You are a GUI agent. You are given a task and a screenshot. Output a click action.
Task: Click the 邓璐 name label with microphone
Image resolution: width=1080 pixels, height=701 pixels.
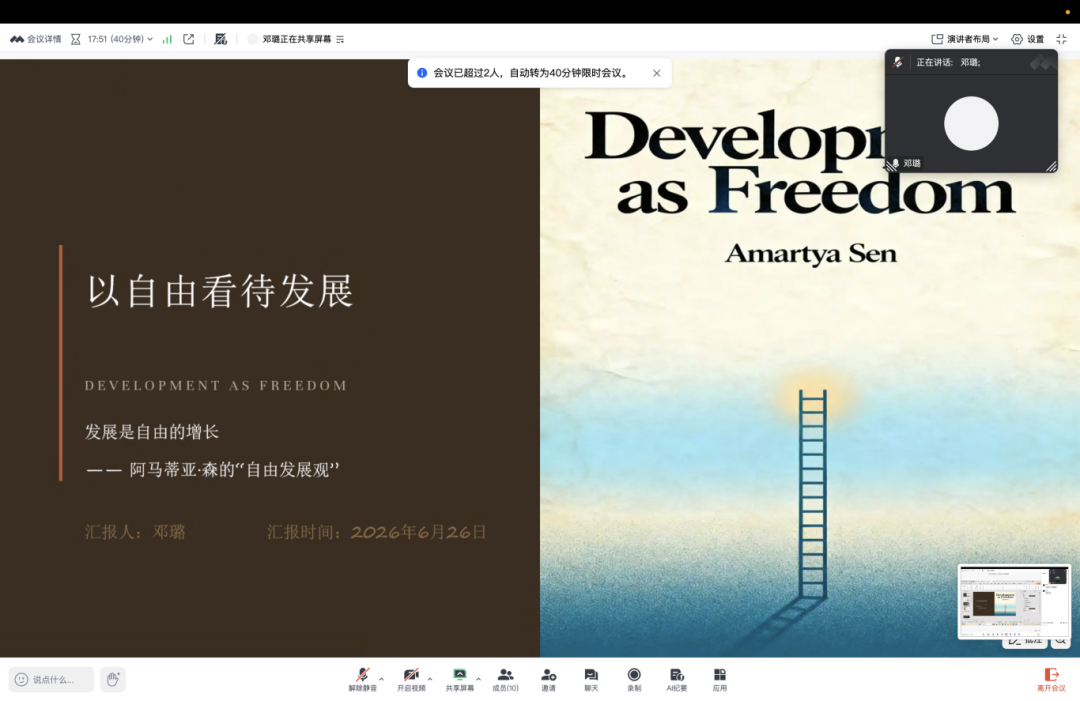click(905, 163)
